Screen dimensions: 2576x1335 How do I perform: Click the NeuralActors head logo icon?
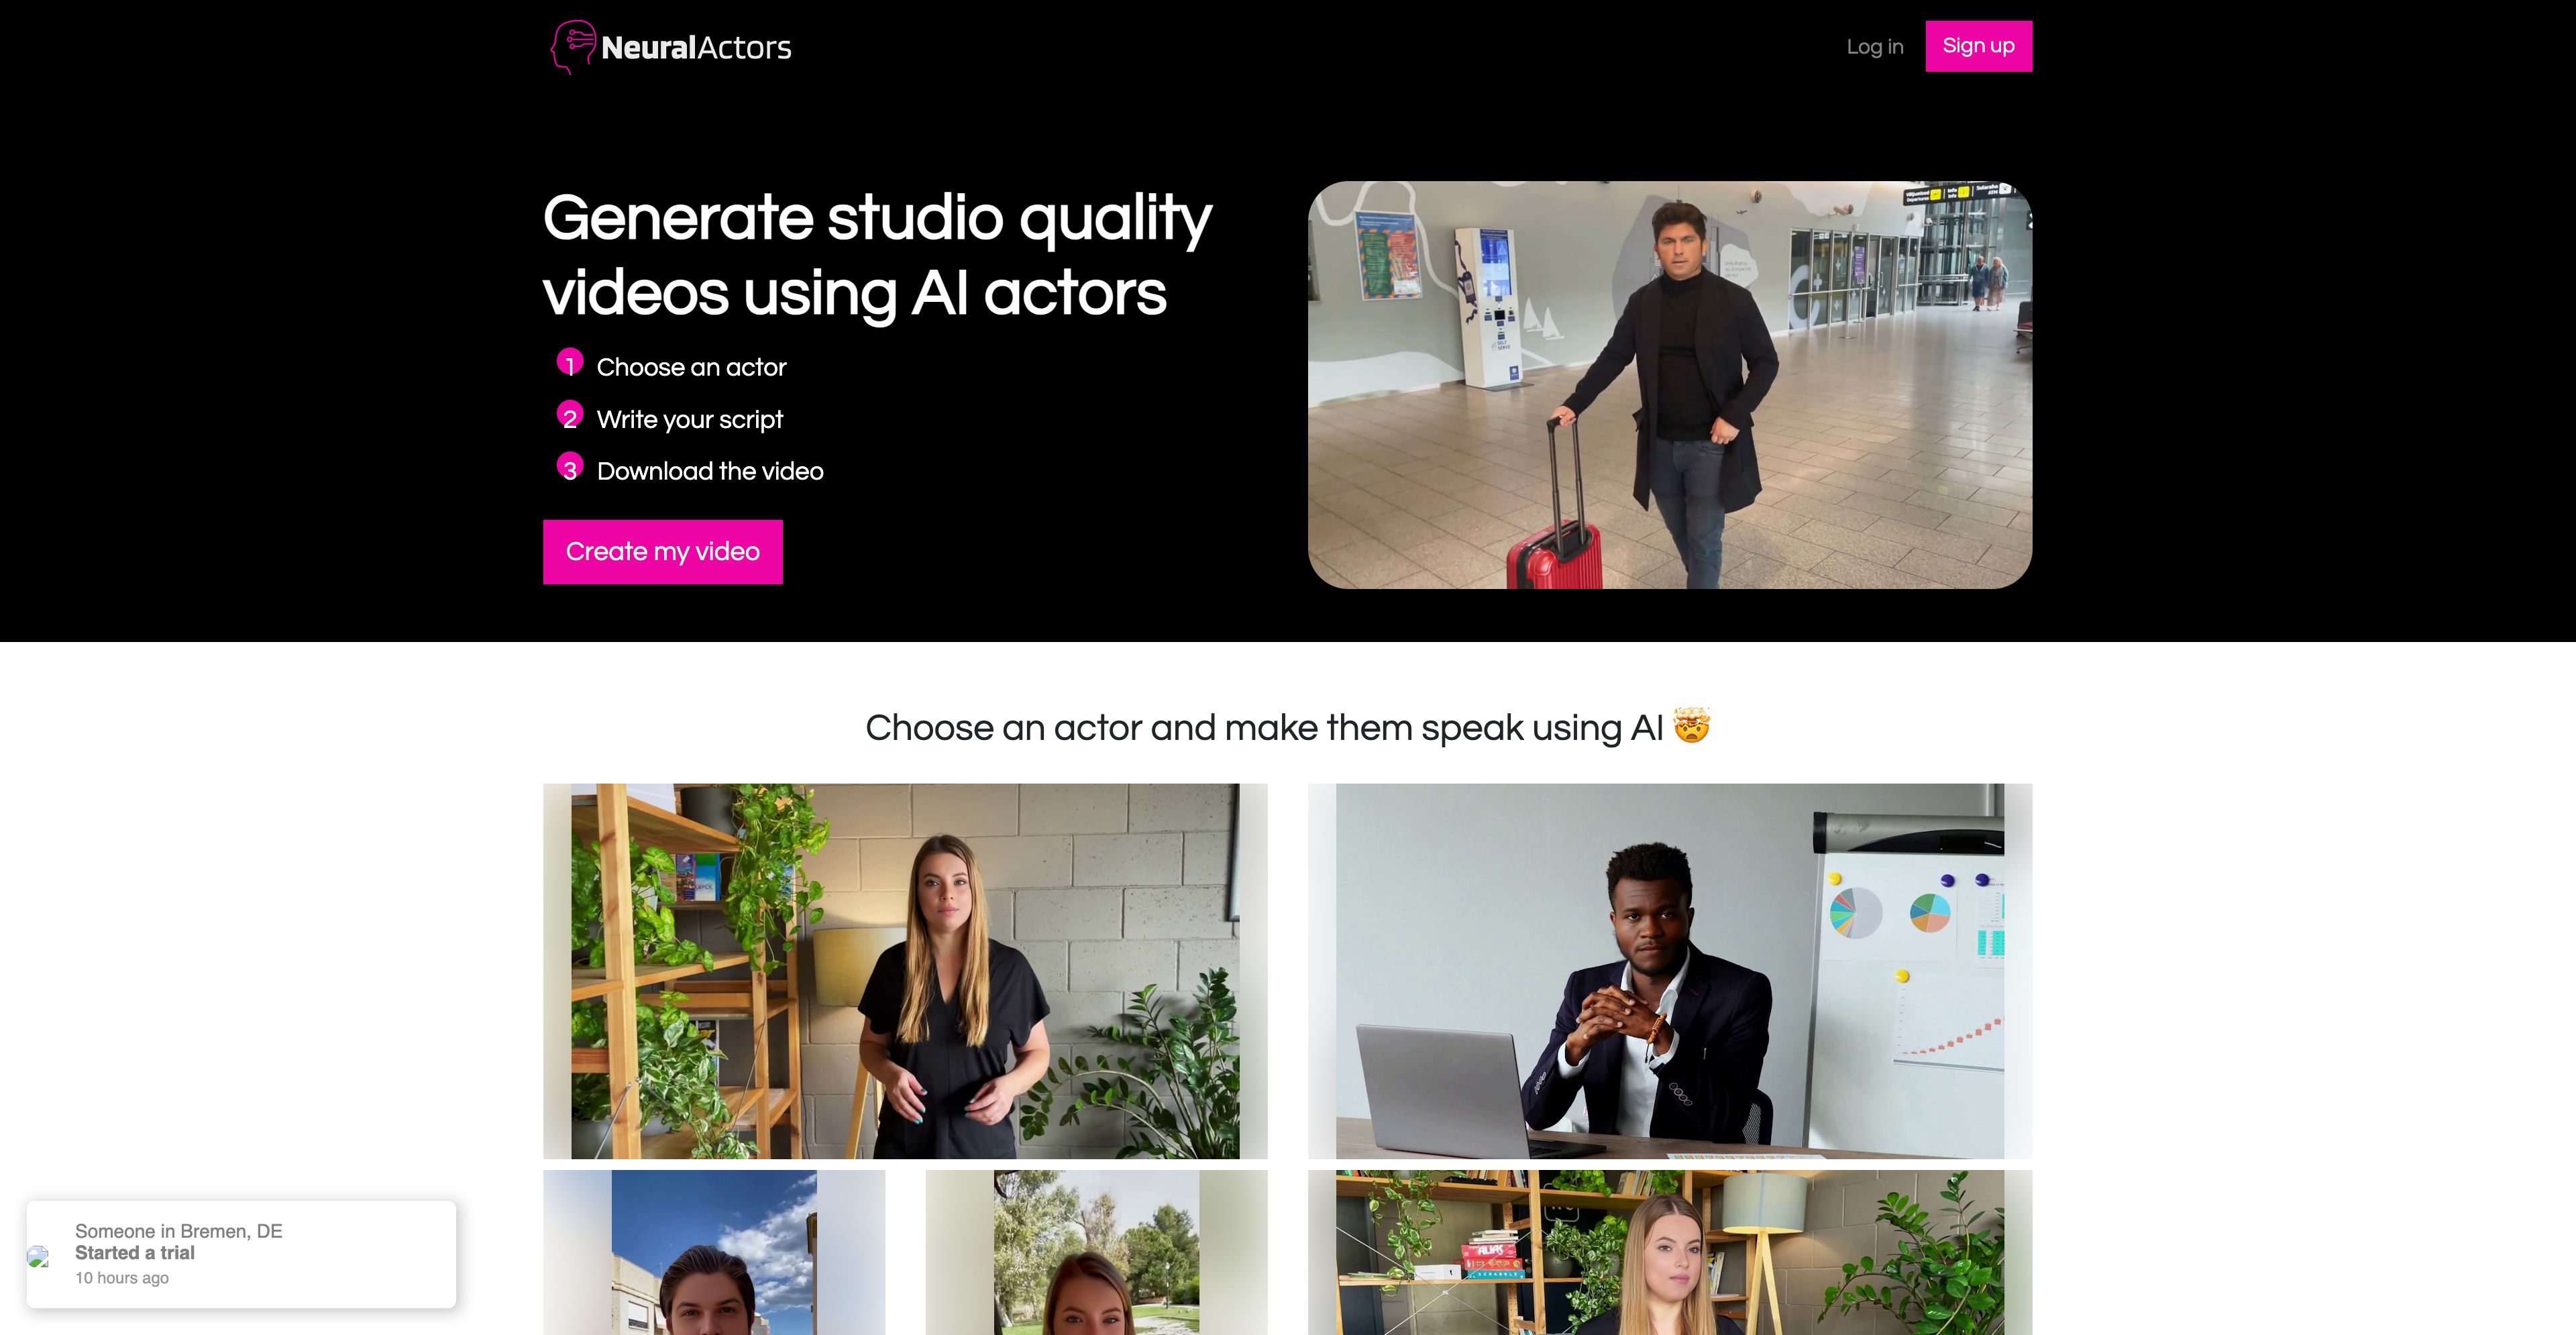pyautogui.click(x=573, y=47)
